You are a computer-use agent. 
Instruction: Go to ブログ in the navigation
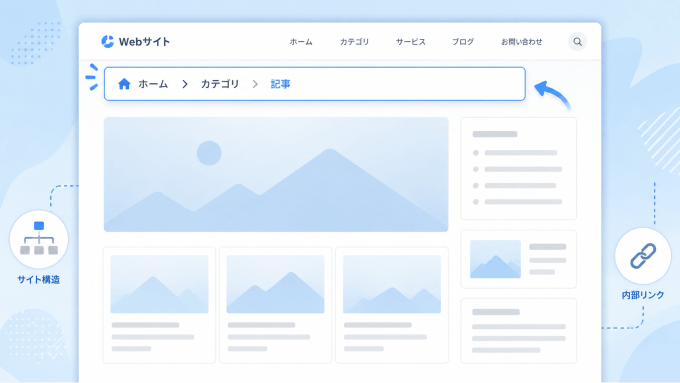tap(463, 42)
